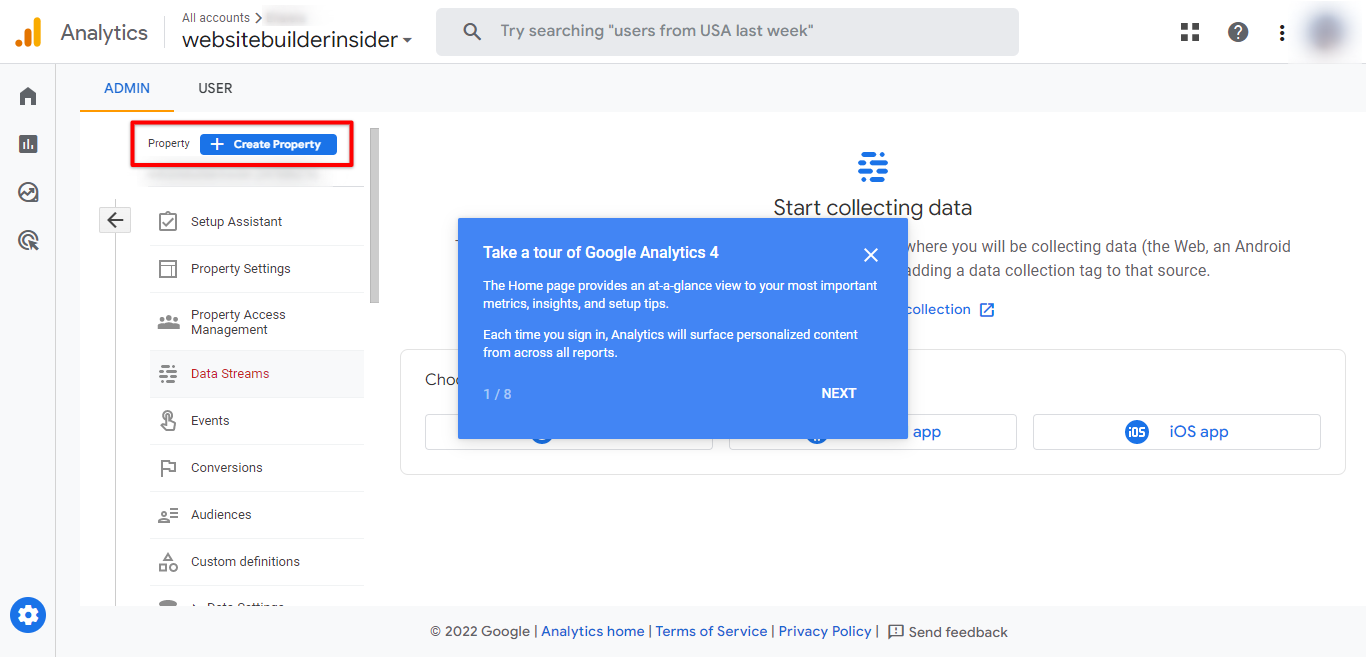The width and height of the screenshot is (1366, 657).
Task: Close the Google Analytics 4 tour popup
Action: pos(871,255)
